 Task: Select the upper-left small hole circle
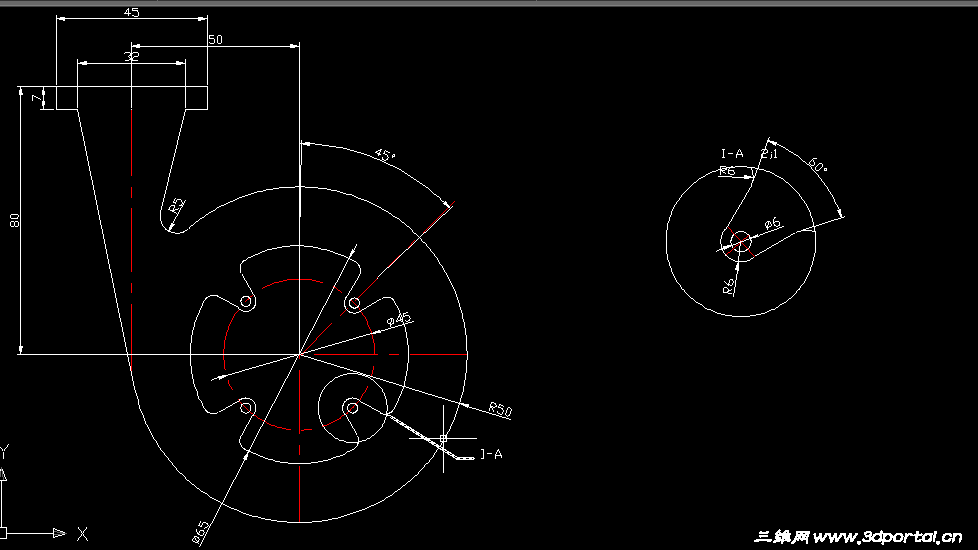click(246, 302)
